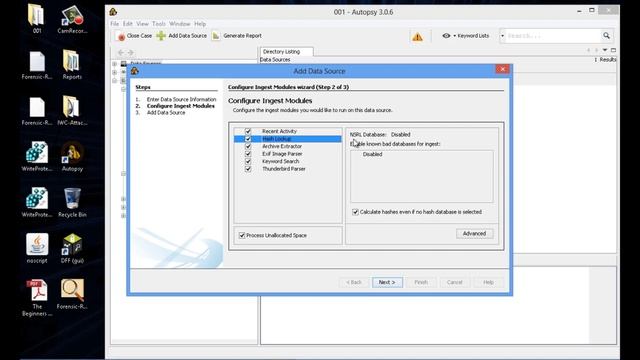Image resolution: width=640 pixels, height=360 pixels.
Task: Click the back arrow in the tree panel
Action: point(121,53)
